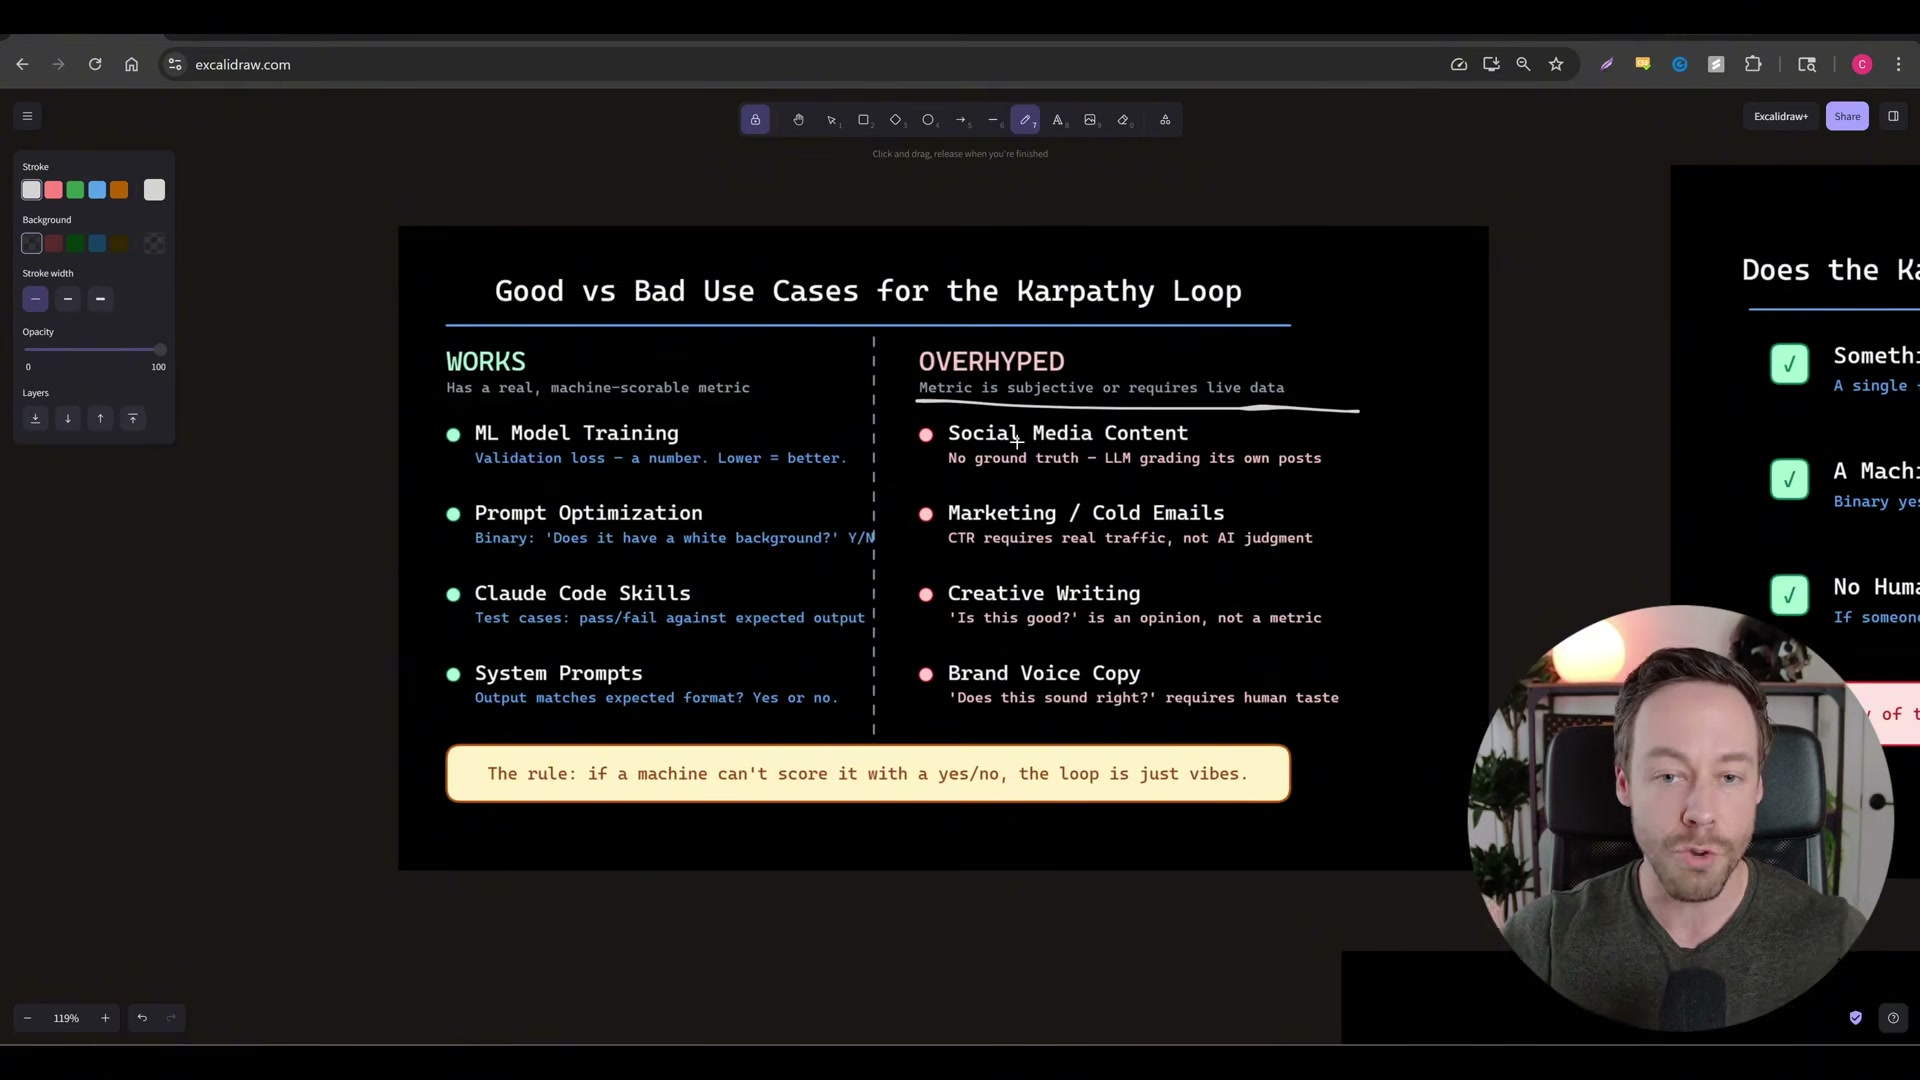Screen dimensions: 1920x1080
Task: Bring selection to front layer
Action: click(x=133, y=418)
